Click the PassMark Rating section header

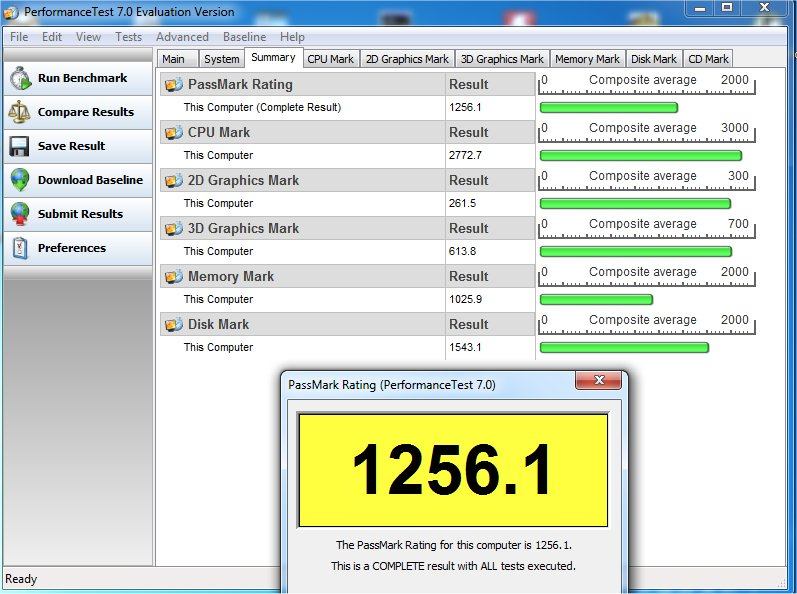click(348, 84)
